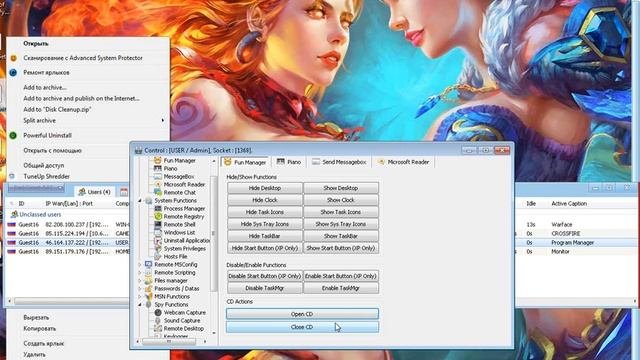Select the Sound Capture tree icon
The width and height of the screenshot is (640, 360).
pyautogui.click(x=158, y=320)
